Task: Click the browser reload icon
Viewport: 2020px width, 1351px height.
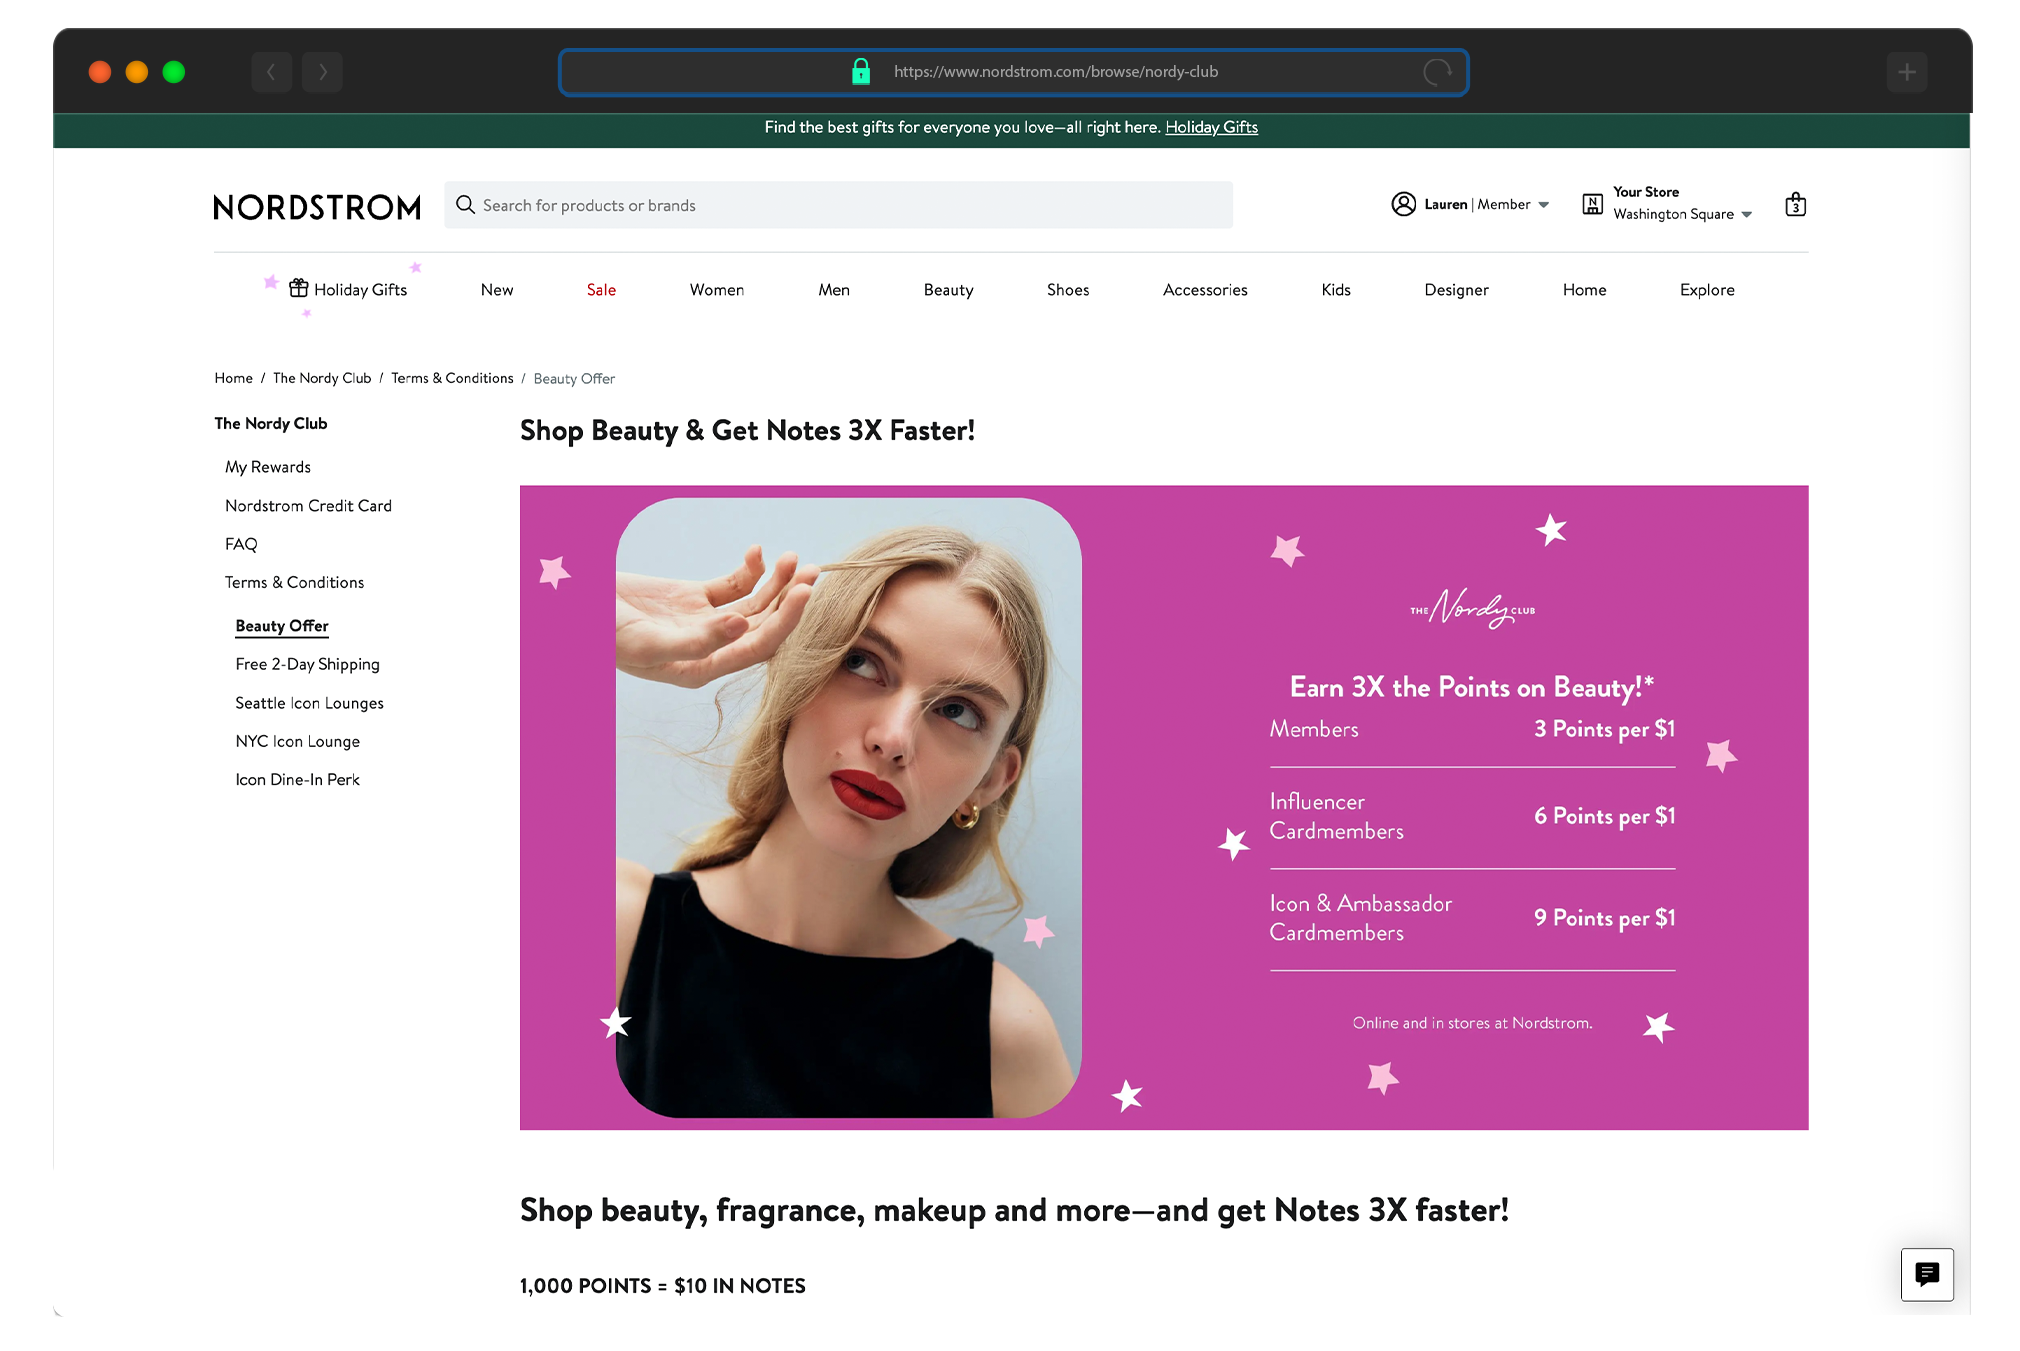Action: pos(1437,72)
